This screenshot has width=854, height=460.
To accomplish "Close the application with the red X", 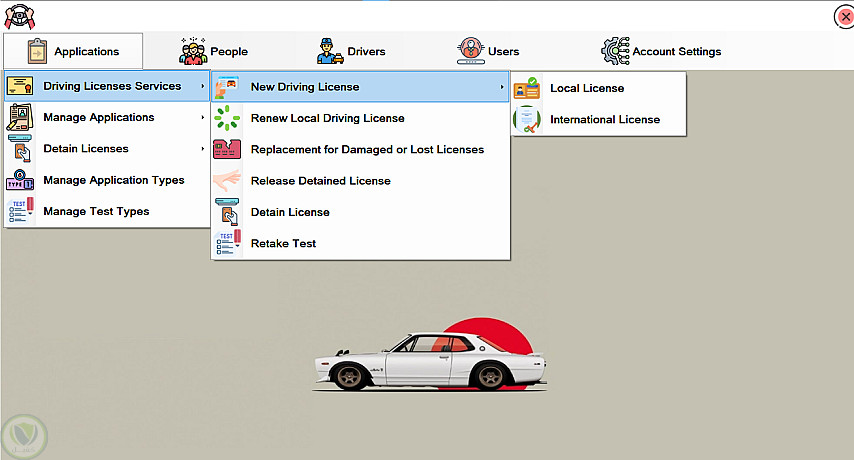I will click(845, 17).
